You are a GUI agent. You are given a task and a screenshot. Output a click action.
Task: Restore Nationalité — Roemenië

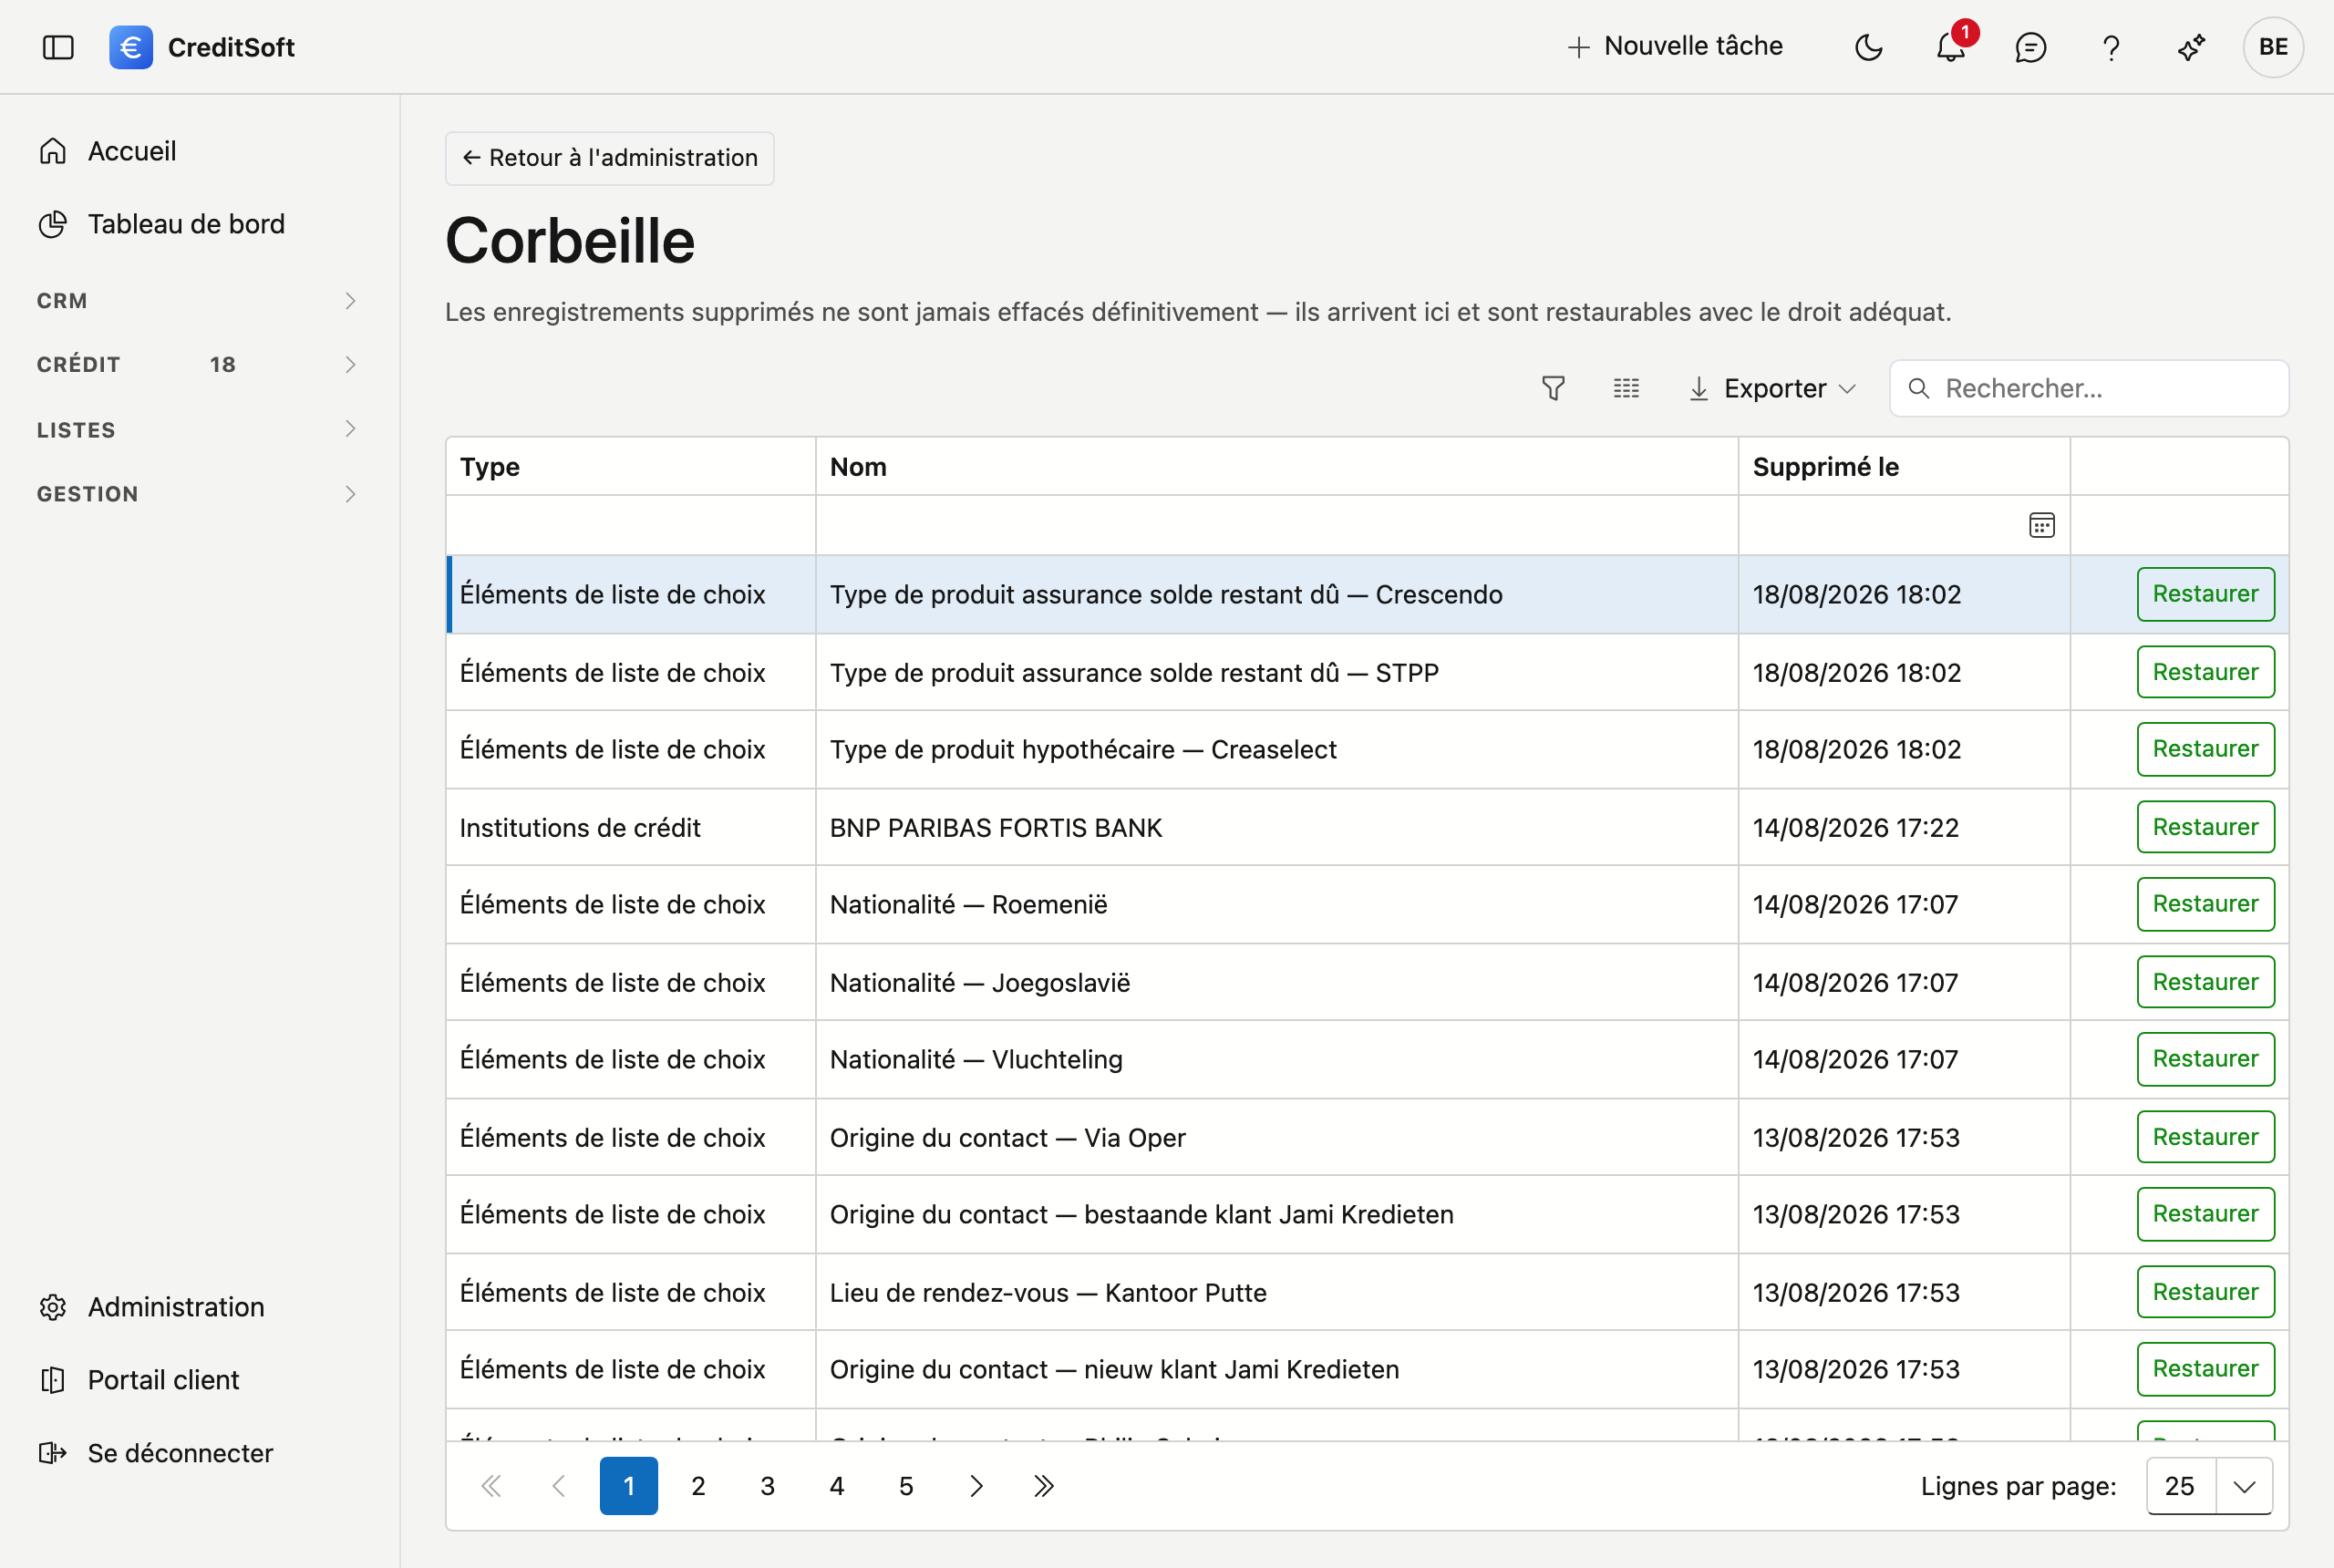click(2205, 905)
